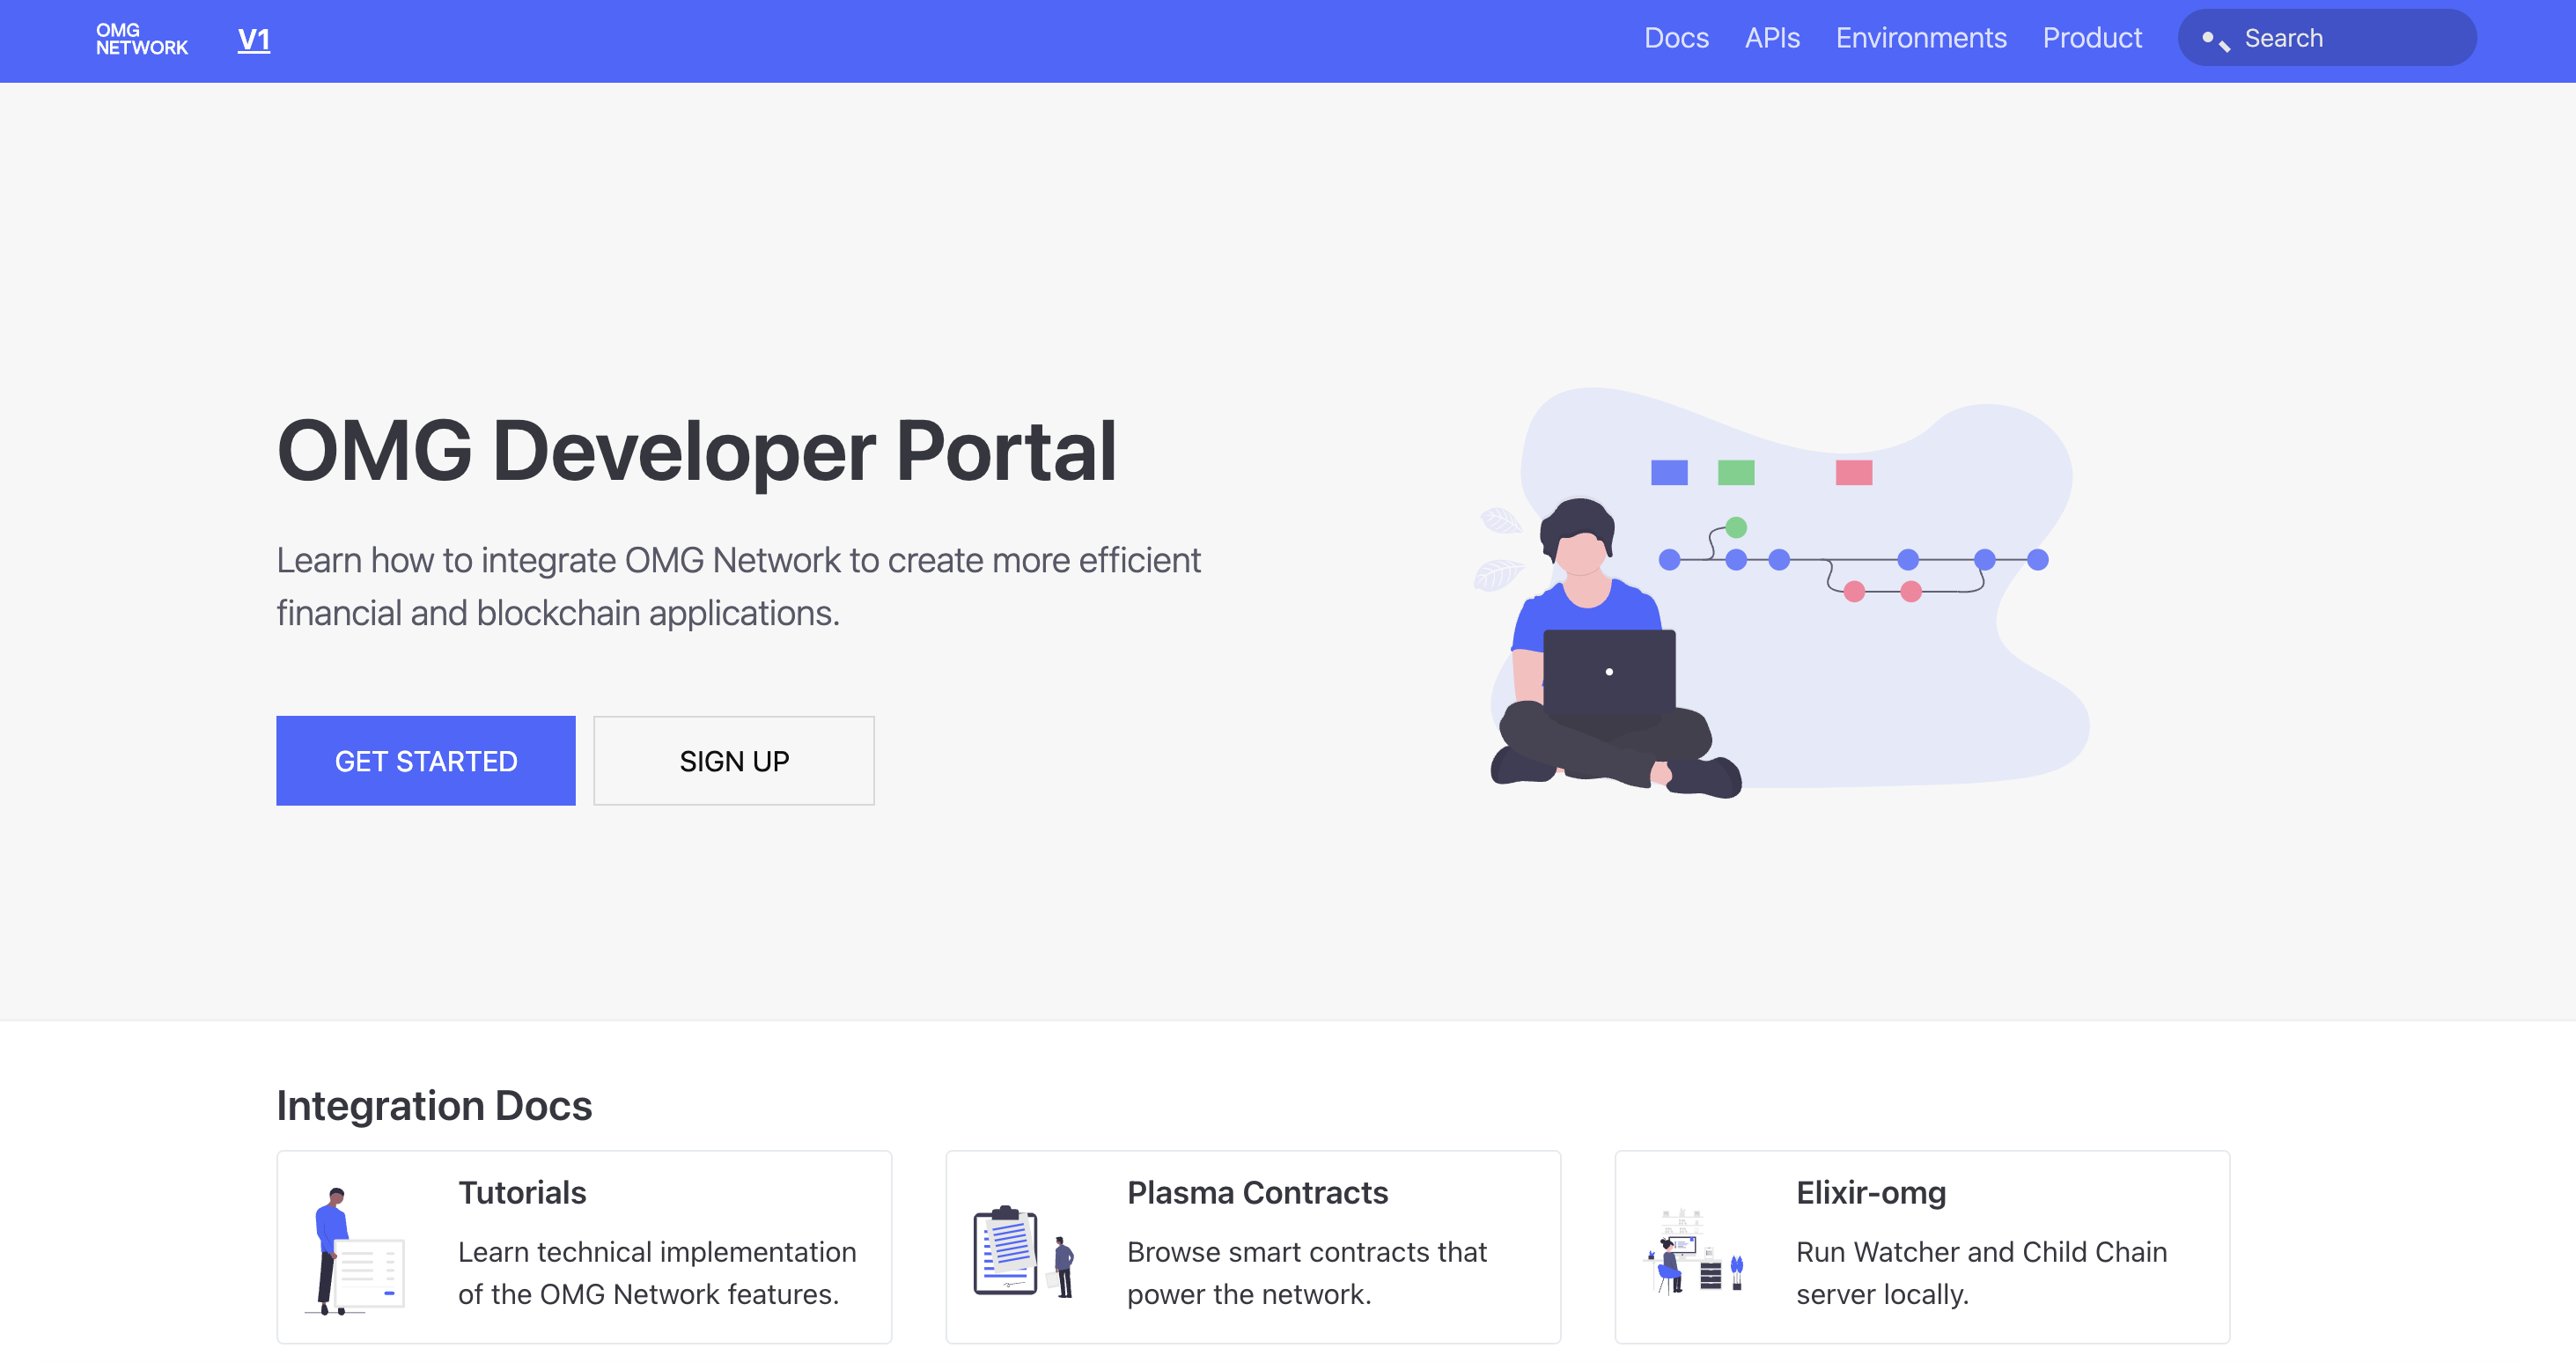Click the OMG Developer Portal heading
This screenshot has height=1363, width=2576.
tap(697, 451)
